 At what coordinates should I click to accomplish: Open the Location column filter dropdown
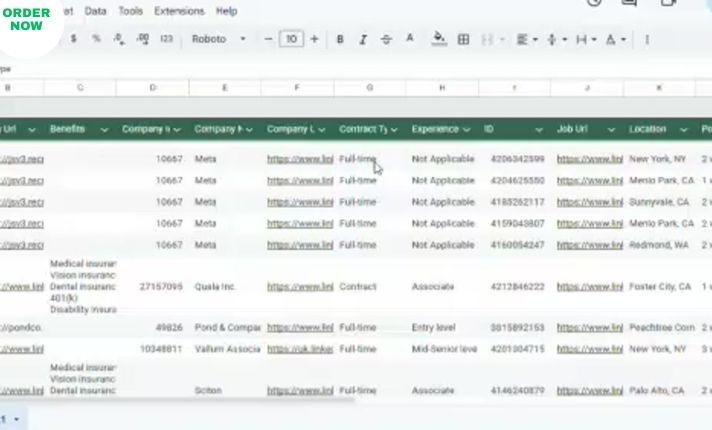pyautogui.click(x=683, y=130)
